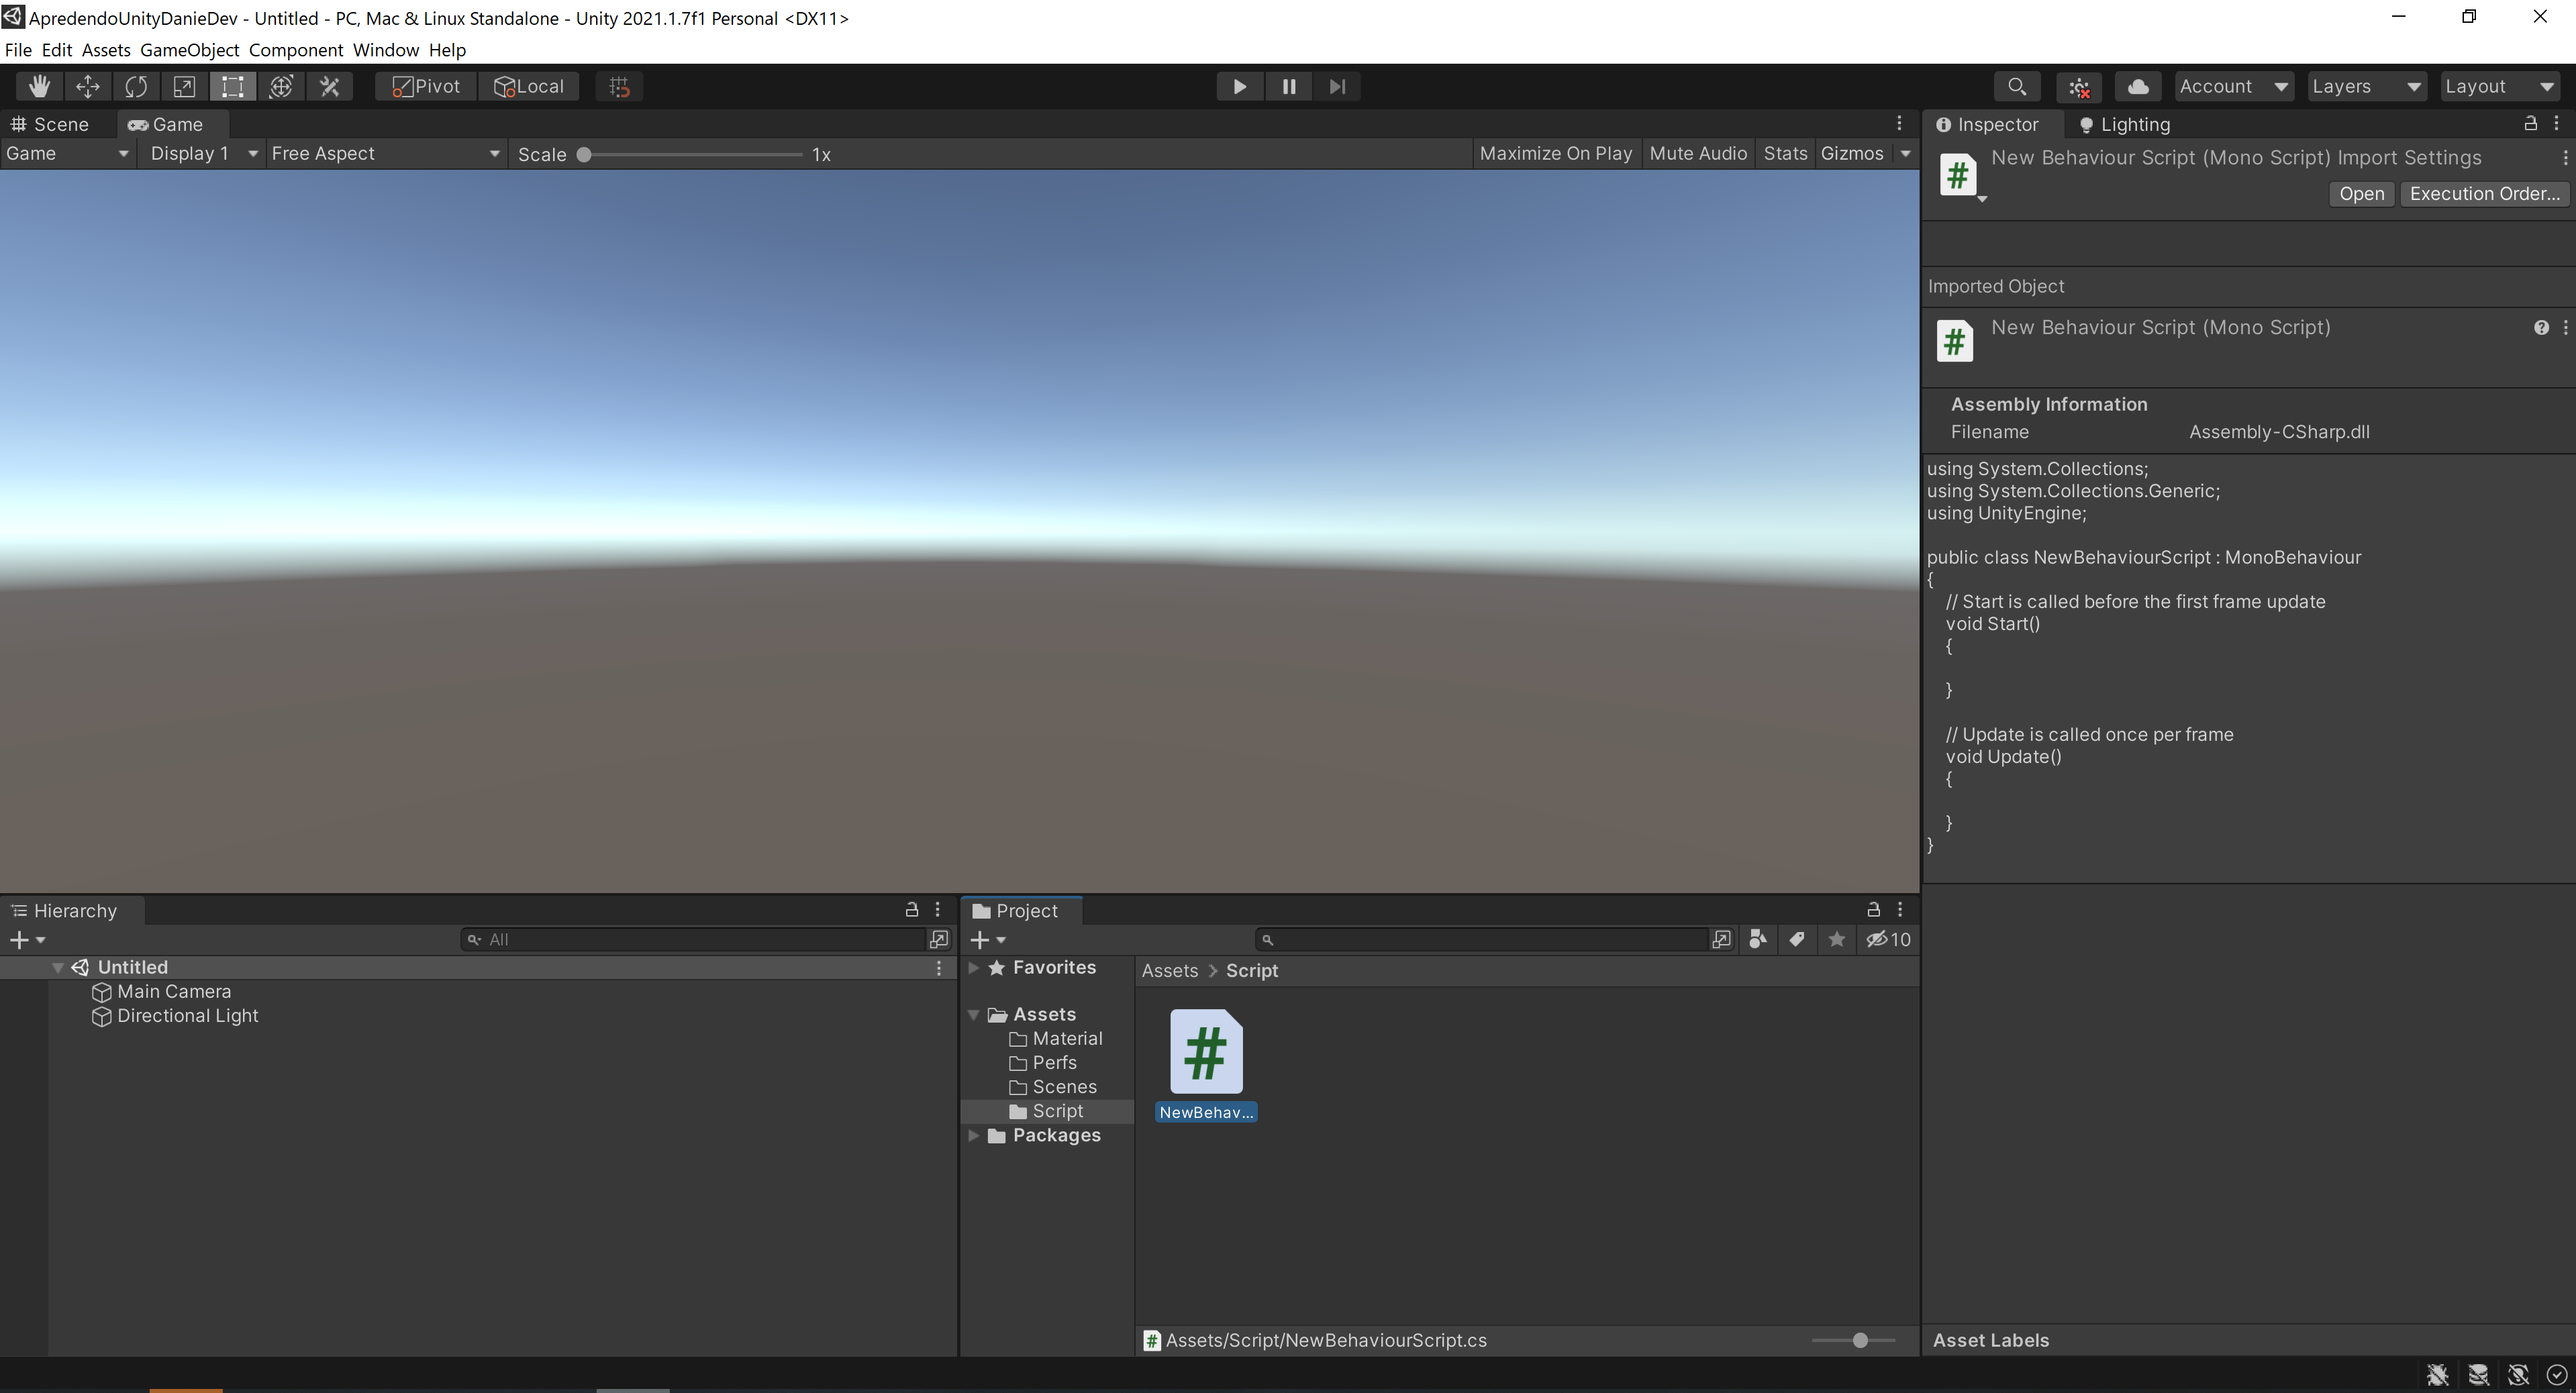The width and height of the screenshot is (2576, 1393).
Task: Click the Execution Order button
Action: 2484,194
